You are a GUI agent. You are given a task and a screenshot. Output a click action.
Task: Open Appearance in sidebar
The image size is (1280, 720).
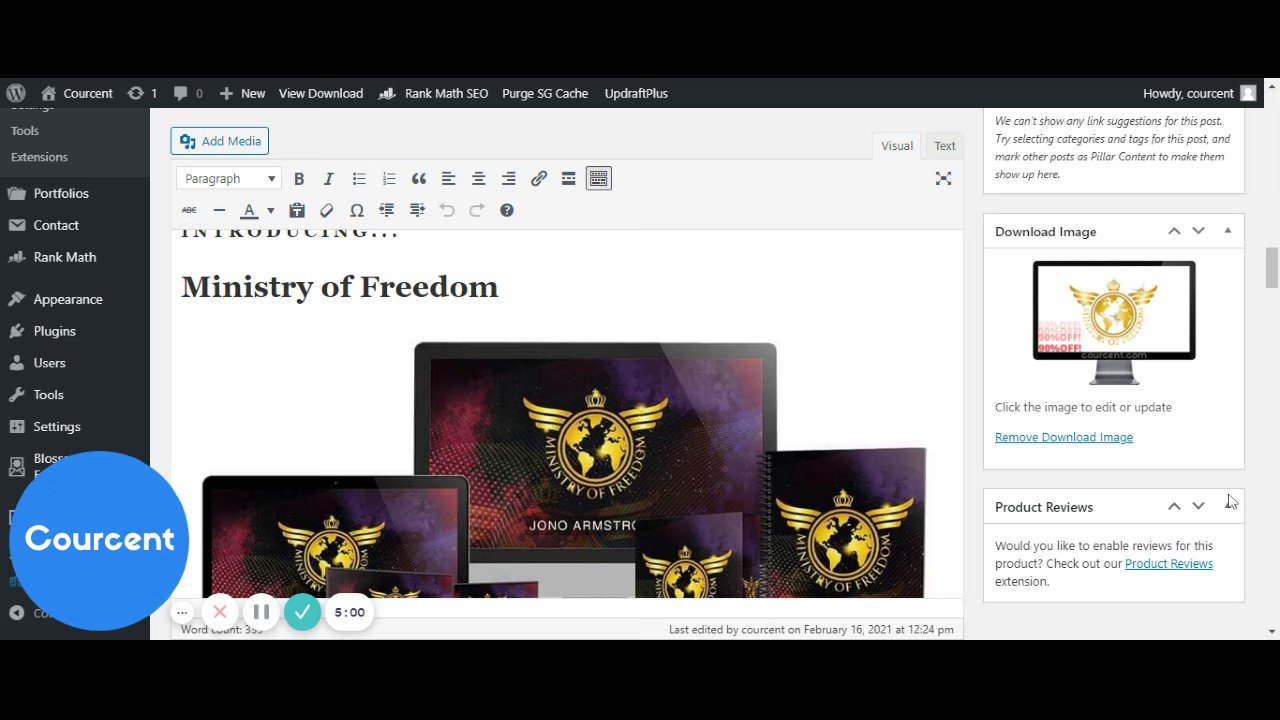tap(68, 299)
